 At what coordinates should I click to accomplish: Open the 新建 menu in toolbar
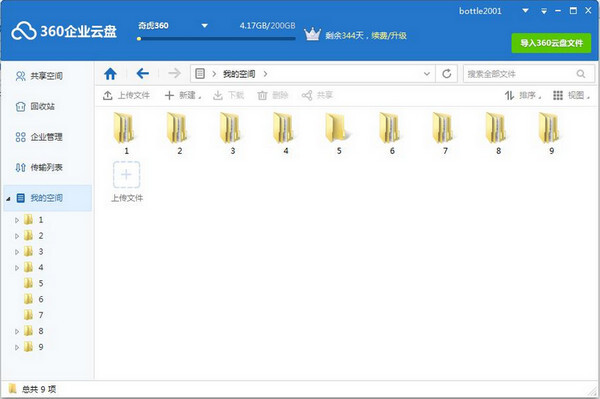[x=183, y=95]
